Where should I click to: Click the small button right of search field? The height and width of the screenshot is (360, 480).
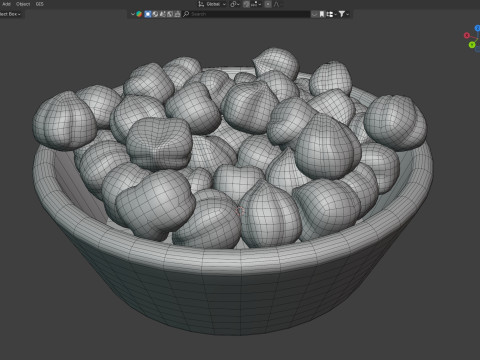click(314, 14)
